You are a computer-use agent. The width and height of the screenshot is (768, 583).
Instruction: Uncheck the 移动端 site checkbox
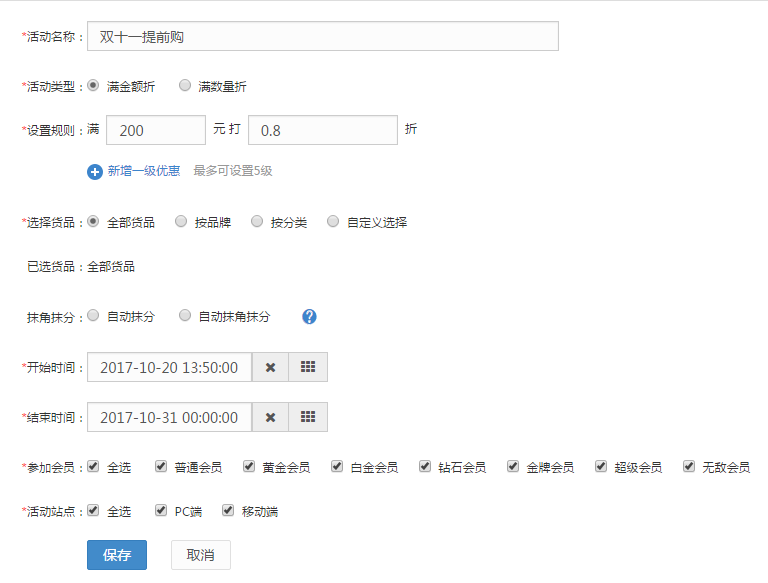point(228,511)
